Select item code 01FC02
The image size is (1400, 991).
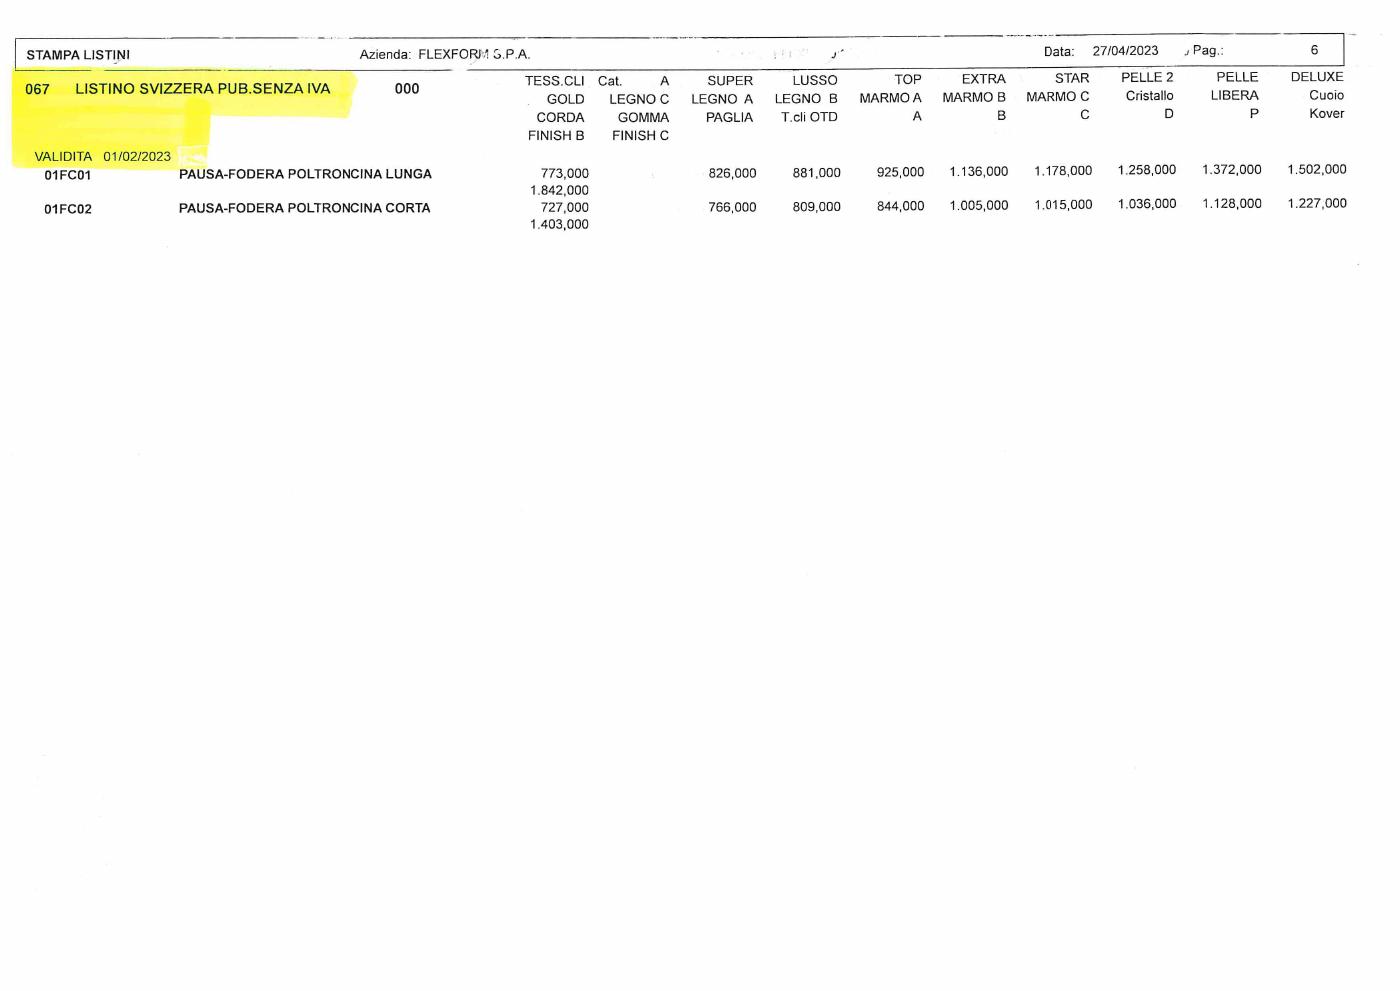coord(67,209)
